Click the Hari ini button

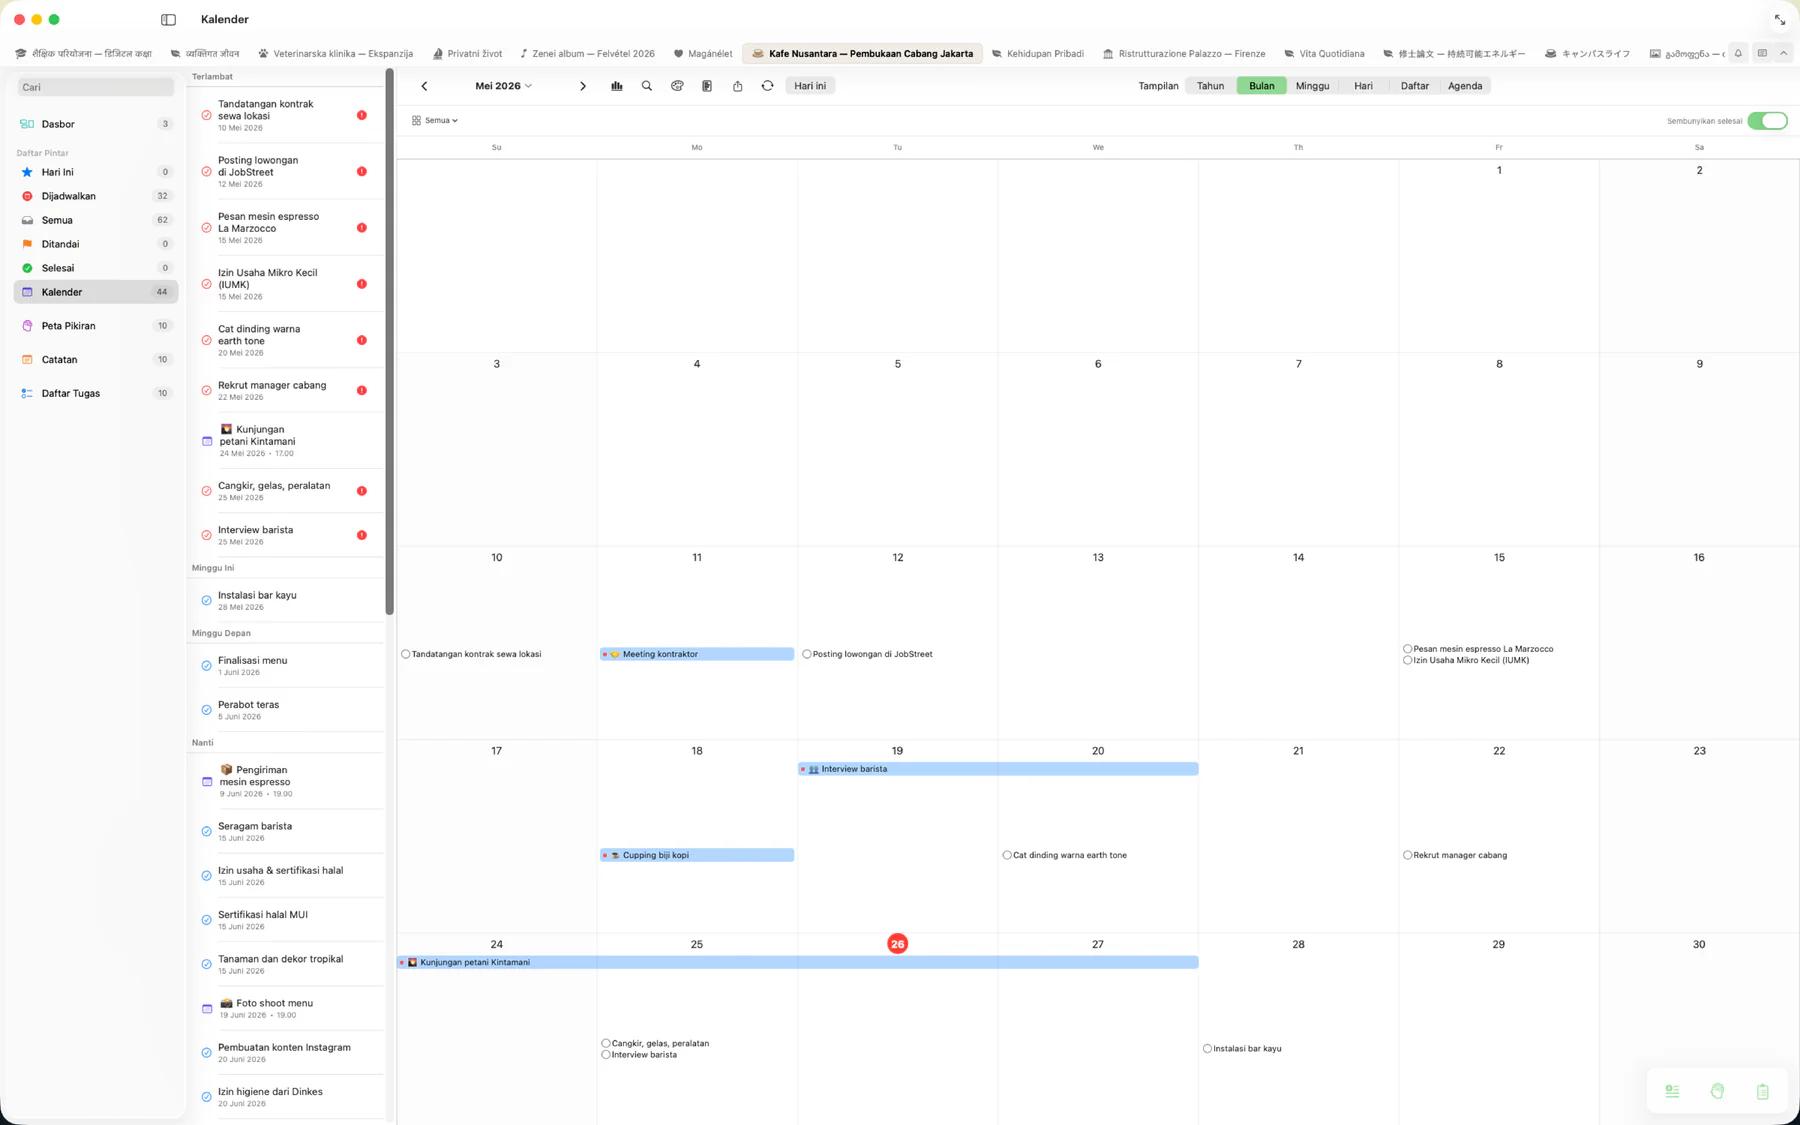(x=810, y=86)
